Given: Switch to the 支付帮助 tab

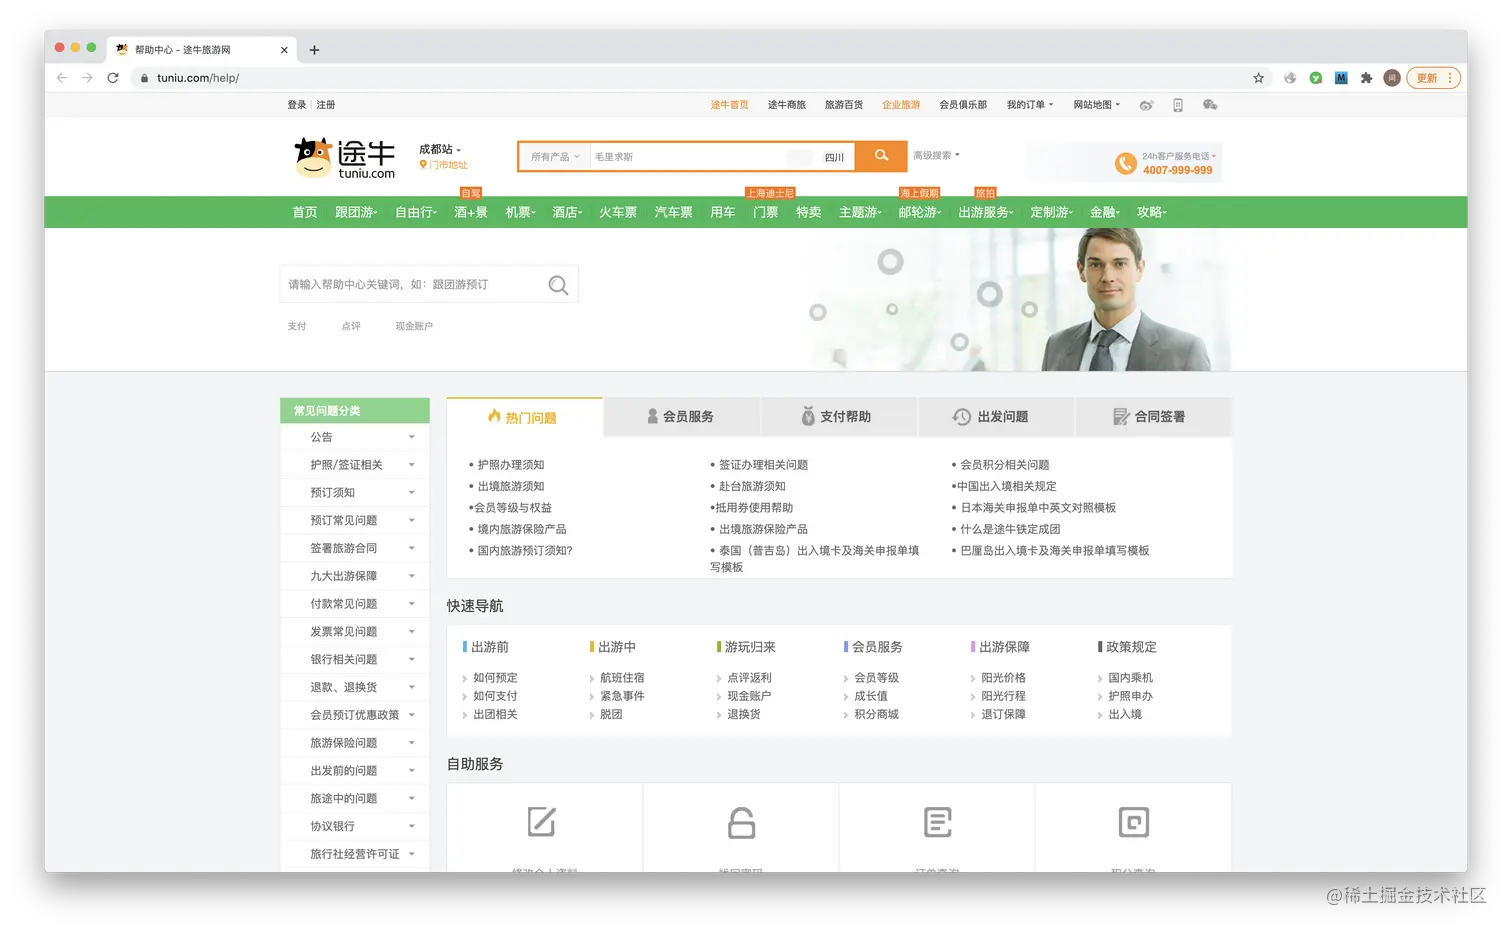Looking at the screenshot, I should [839, 417].
